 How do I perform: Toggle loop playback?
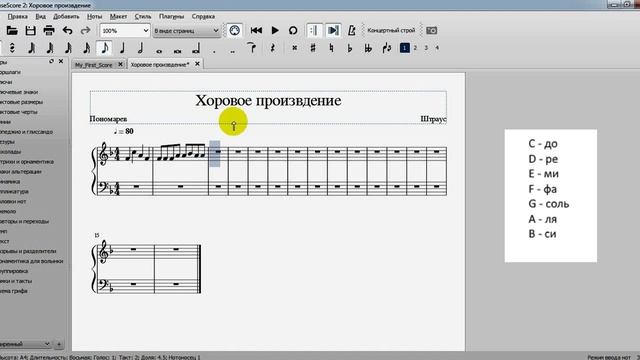[293, 31]
